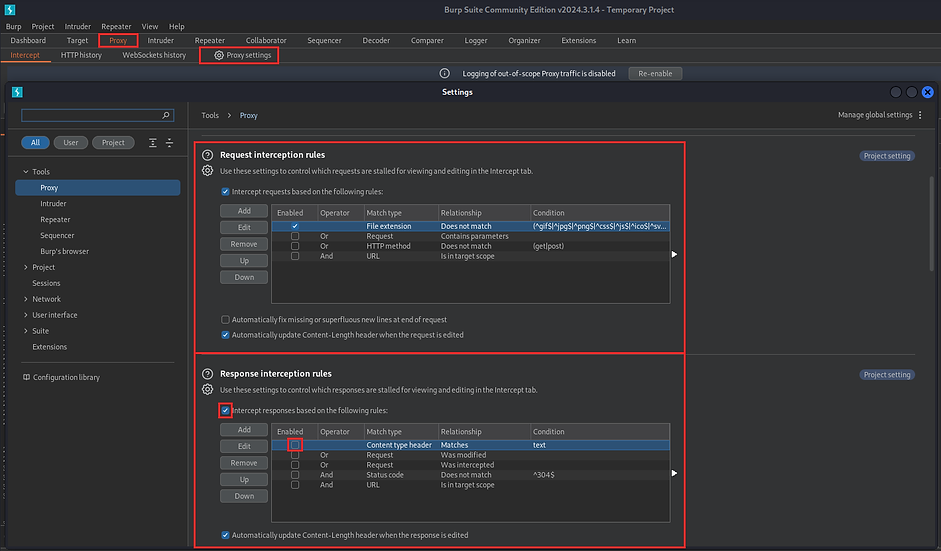The image size is (941, 551).
Task: Click the Configuration library book icon
Action: tap(26, 377)
